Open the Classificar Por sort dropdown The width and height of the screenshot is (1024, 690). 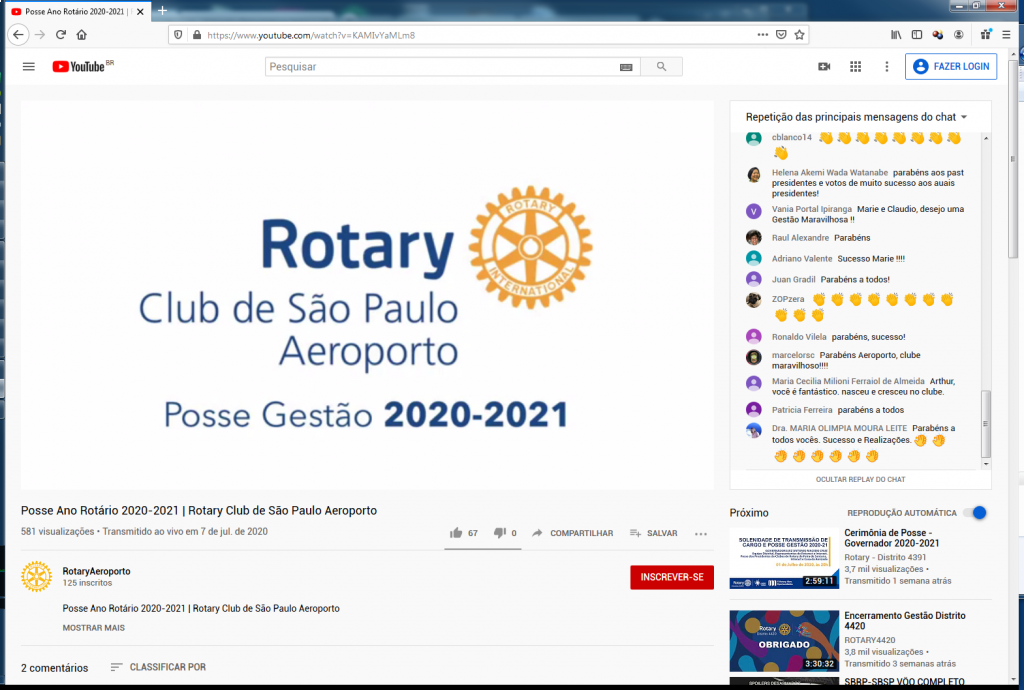157,667
